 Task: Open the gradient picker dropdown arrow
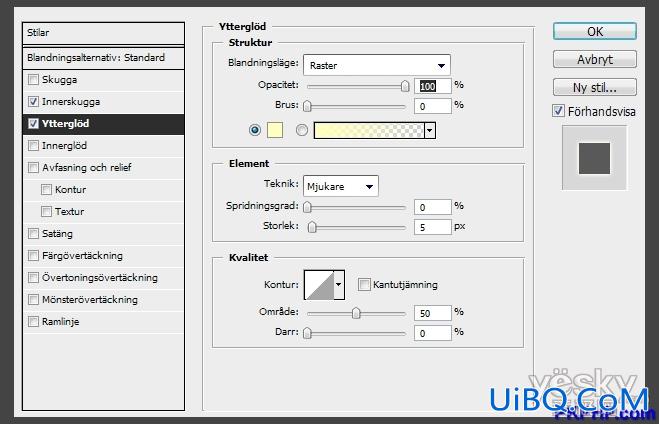coord(430,130)
